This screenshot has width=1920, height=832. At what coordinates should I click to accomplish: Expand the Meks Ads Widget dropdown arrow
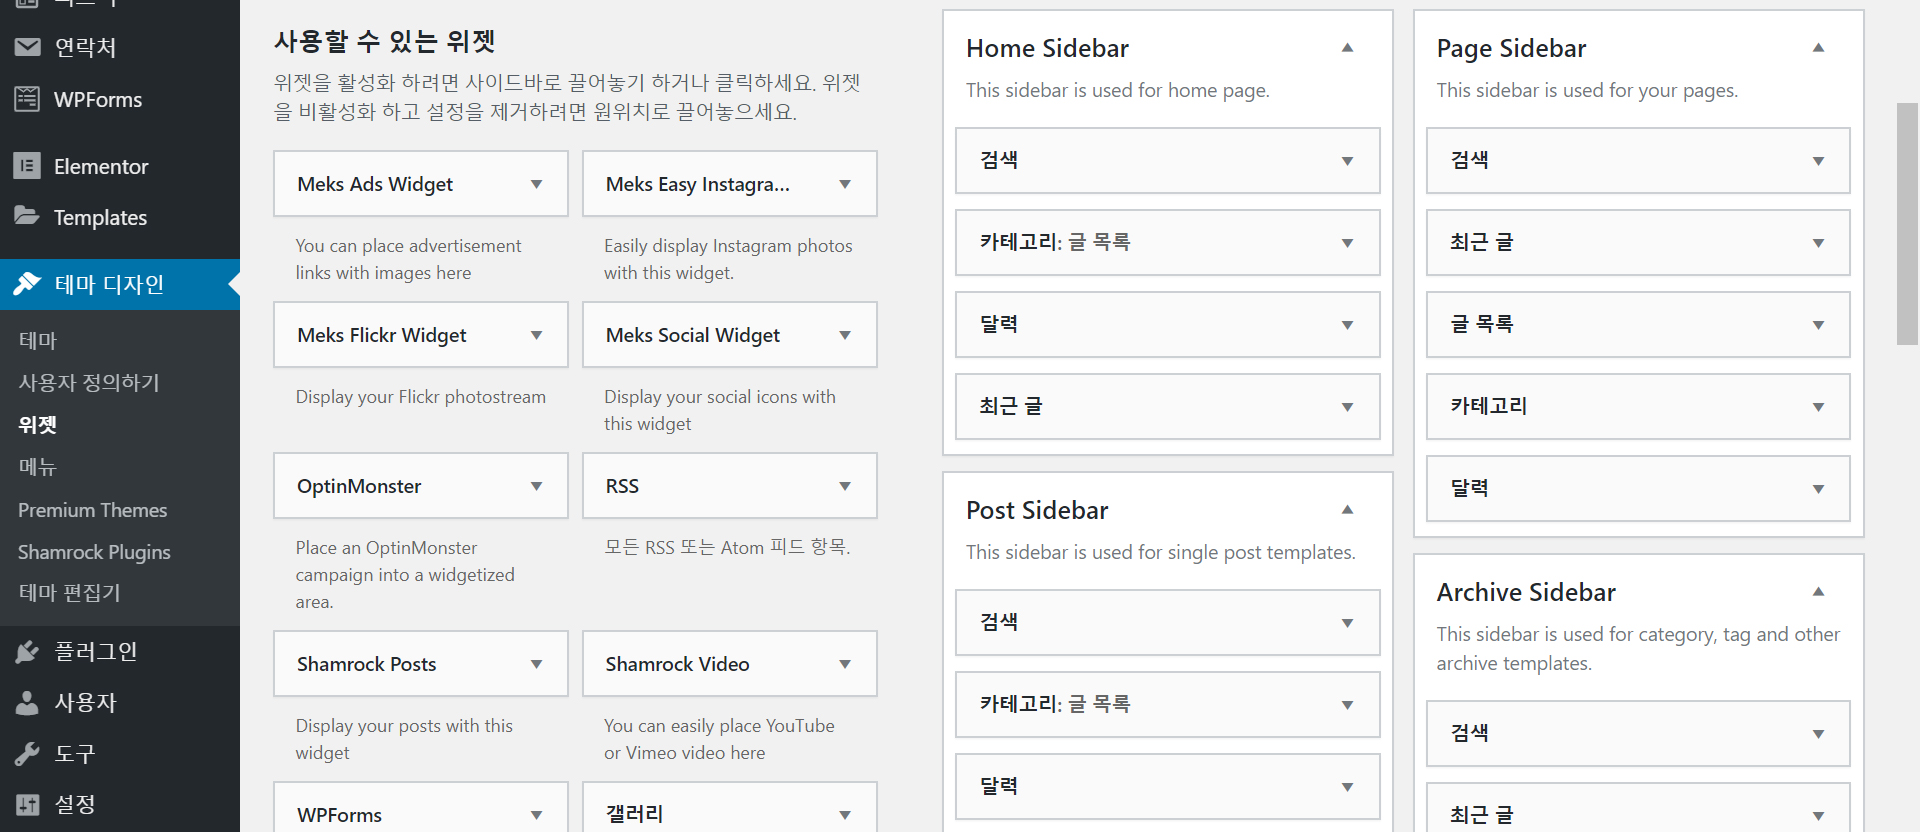pos(537,184)
